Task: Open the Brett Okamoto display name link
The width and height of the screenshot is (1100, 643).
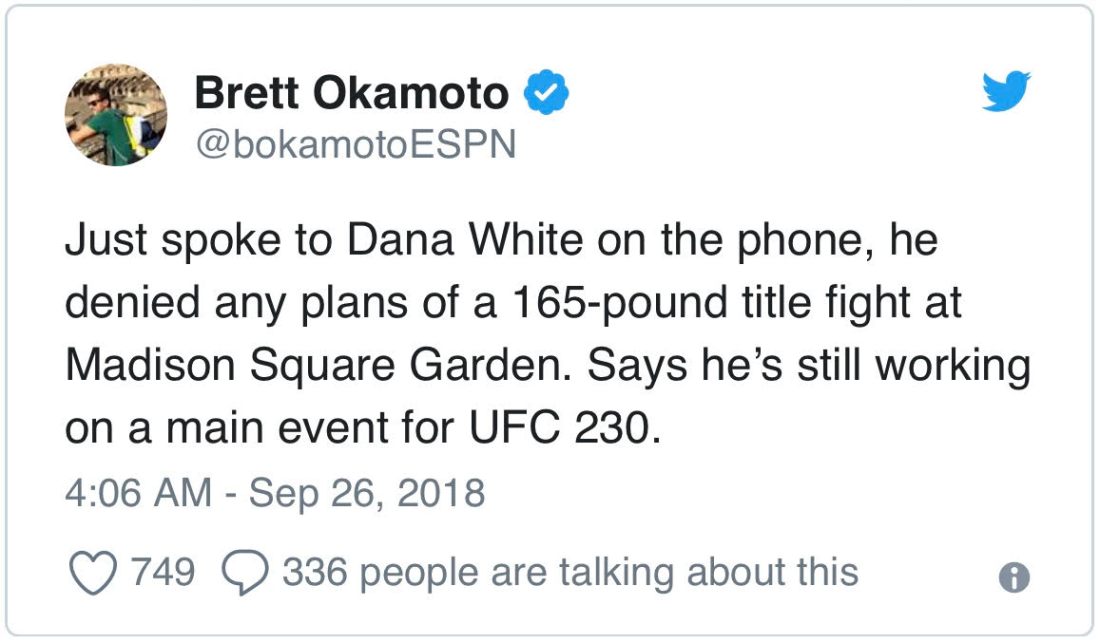Action: tap(351, 94)
